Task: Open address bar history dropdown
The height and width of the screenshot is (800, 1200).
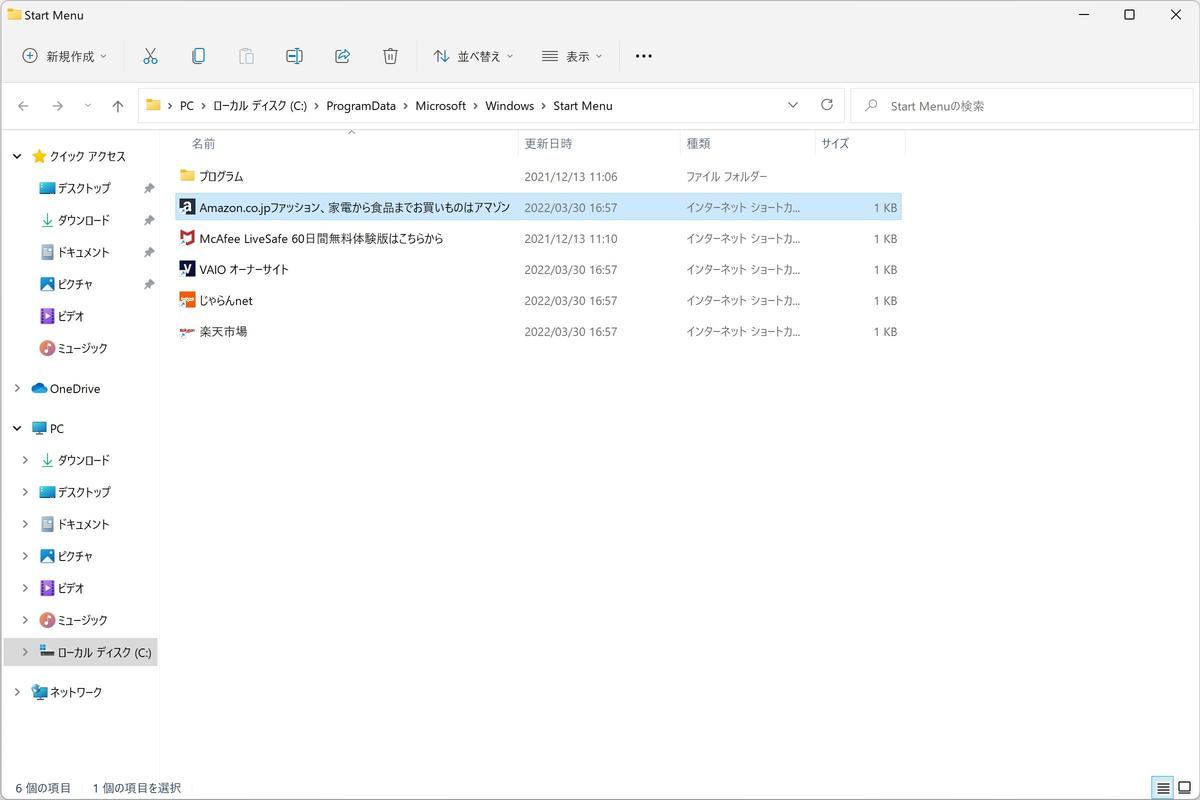Action: point(793,105)
